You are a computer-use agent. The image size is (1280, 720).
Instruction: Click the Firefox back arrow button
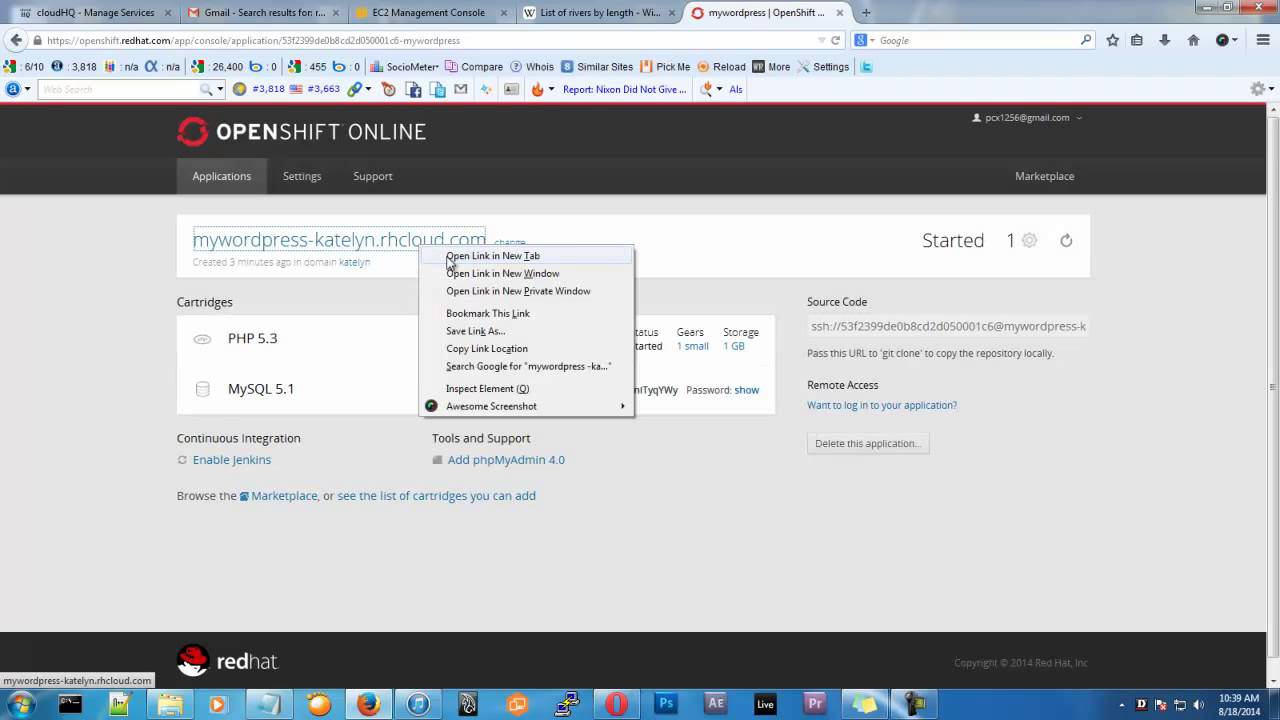click(x=15, y=40)
